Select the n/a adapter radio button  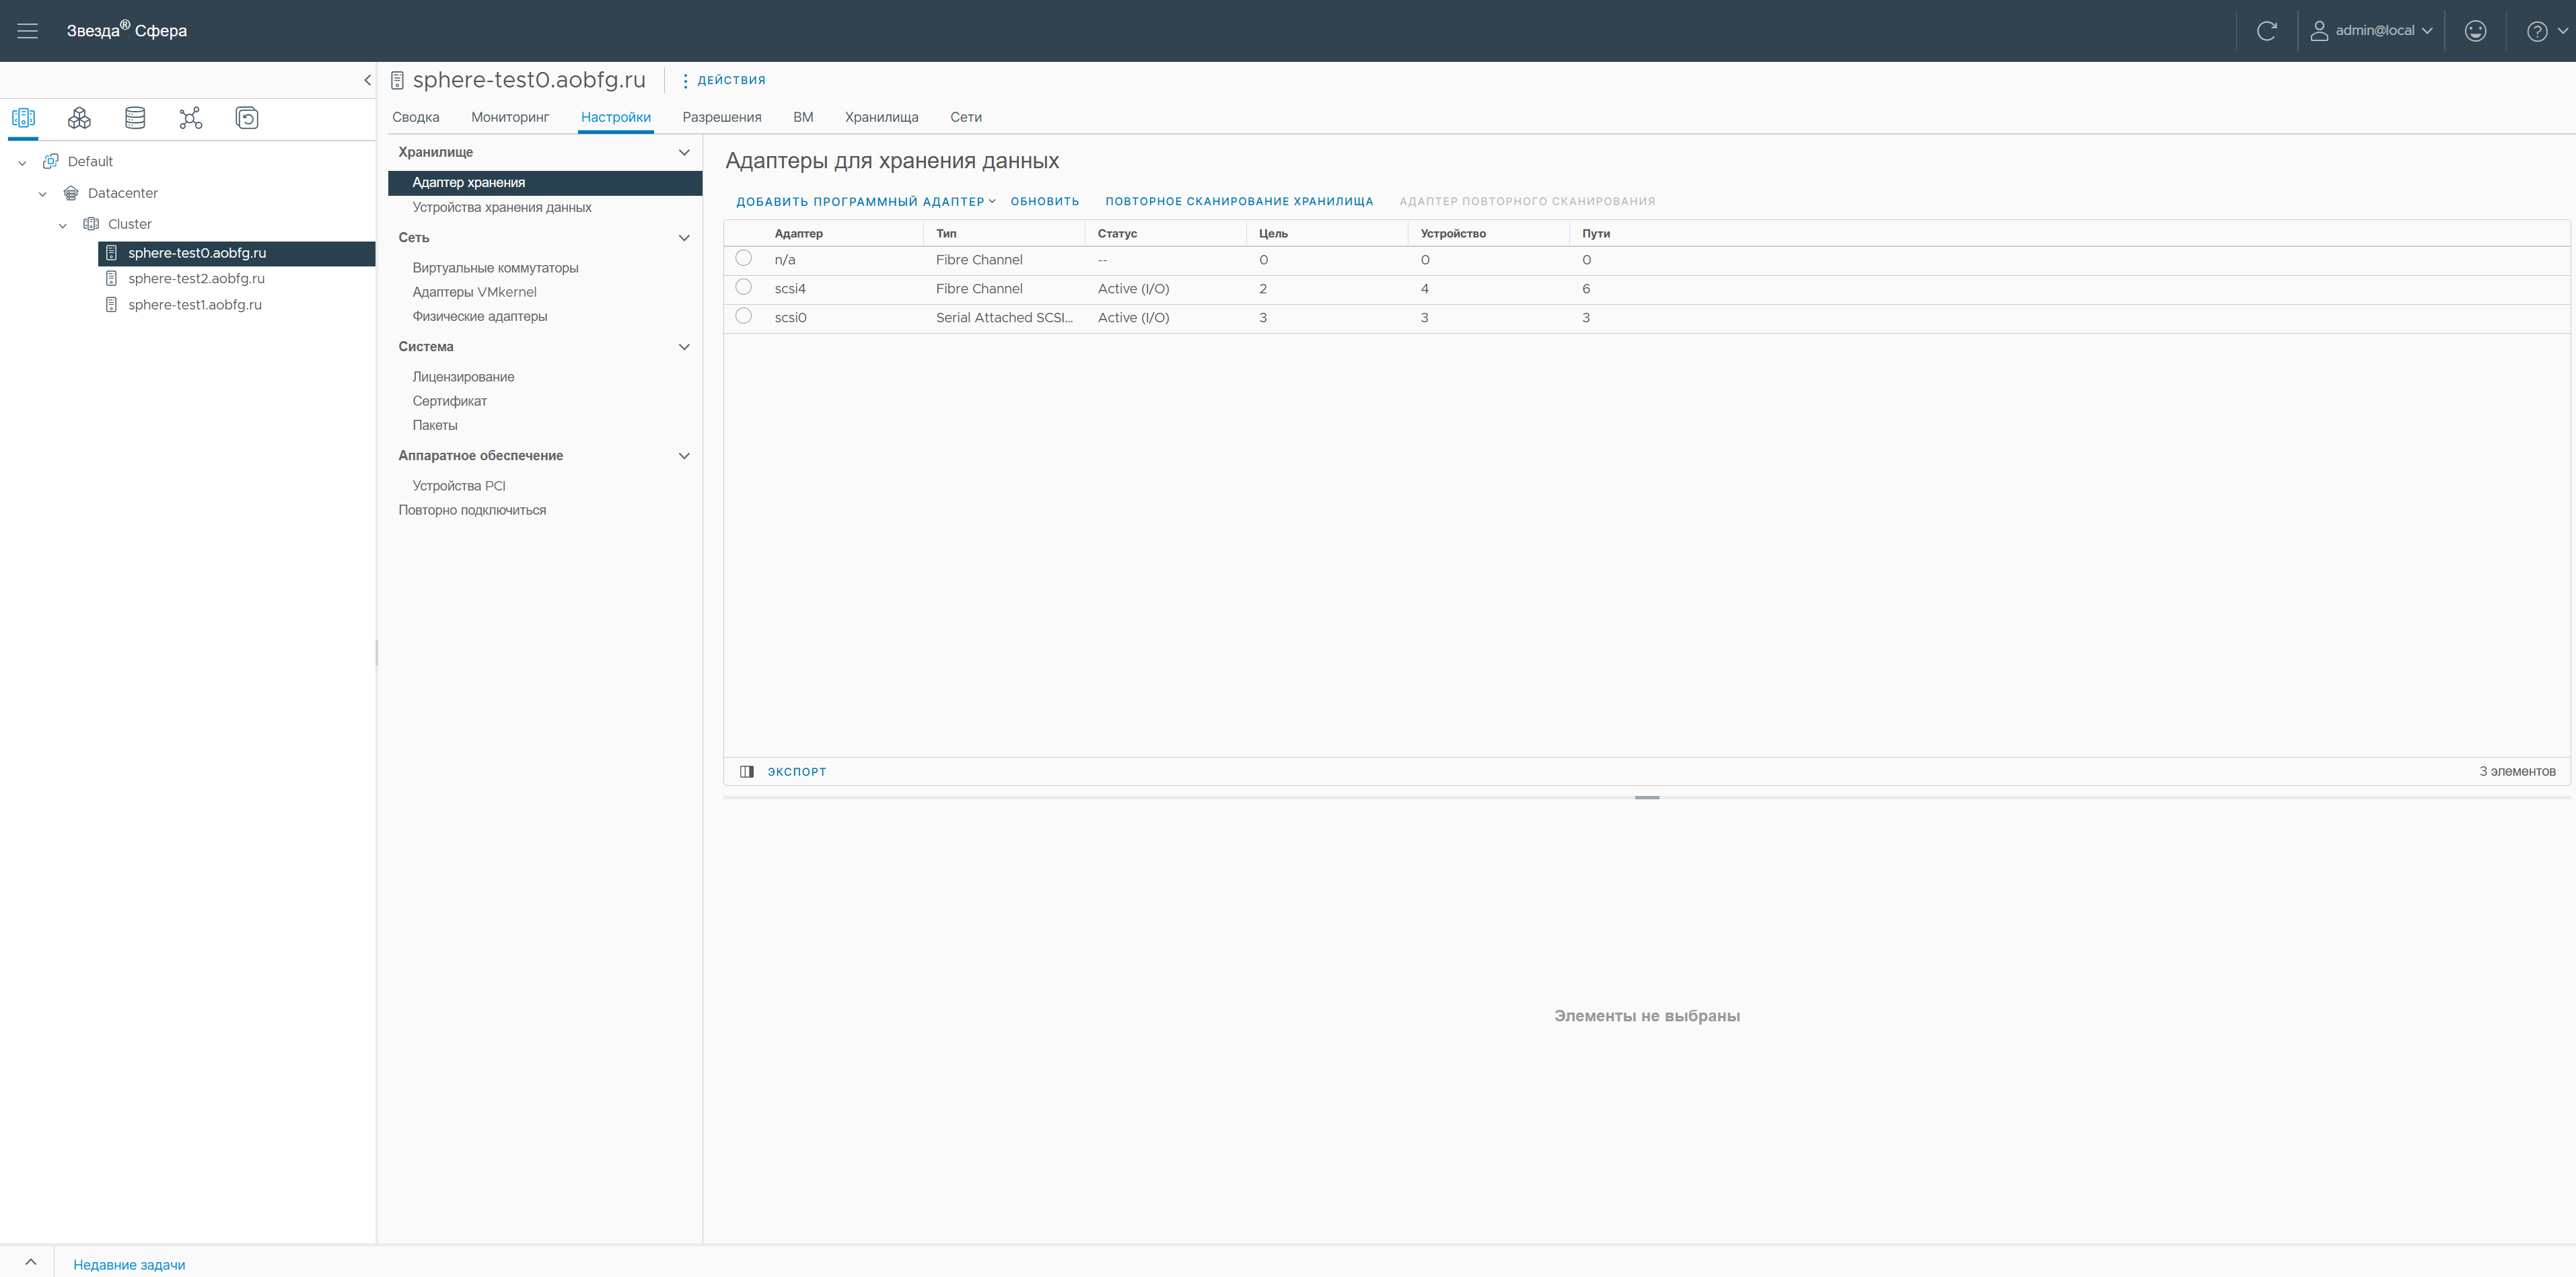click(743, 258)
